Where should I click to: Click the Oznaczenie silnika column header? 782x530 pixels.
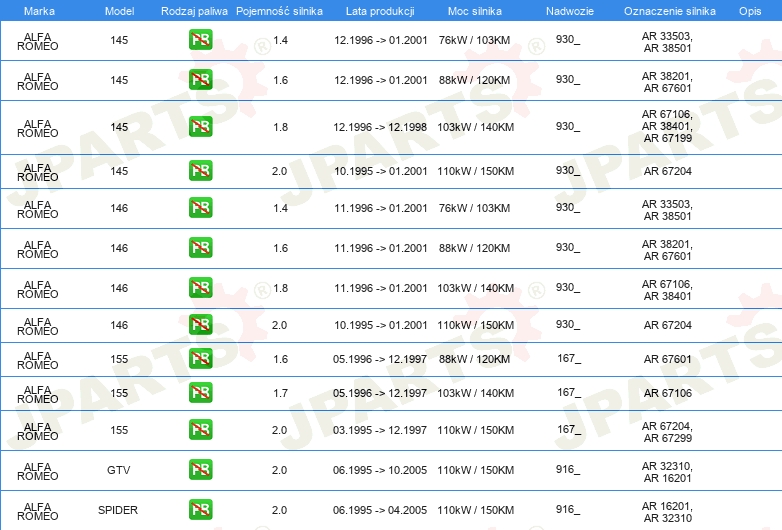click(x=670, y=11)
